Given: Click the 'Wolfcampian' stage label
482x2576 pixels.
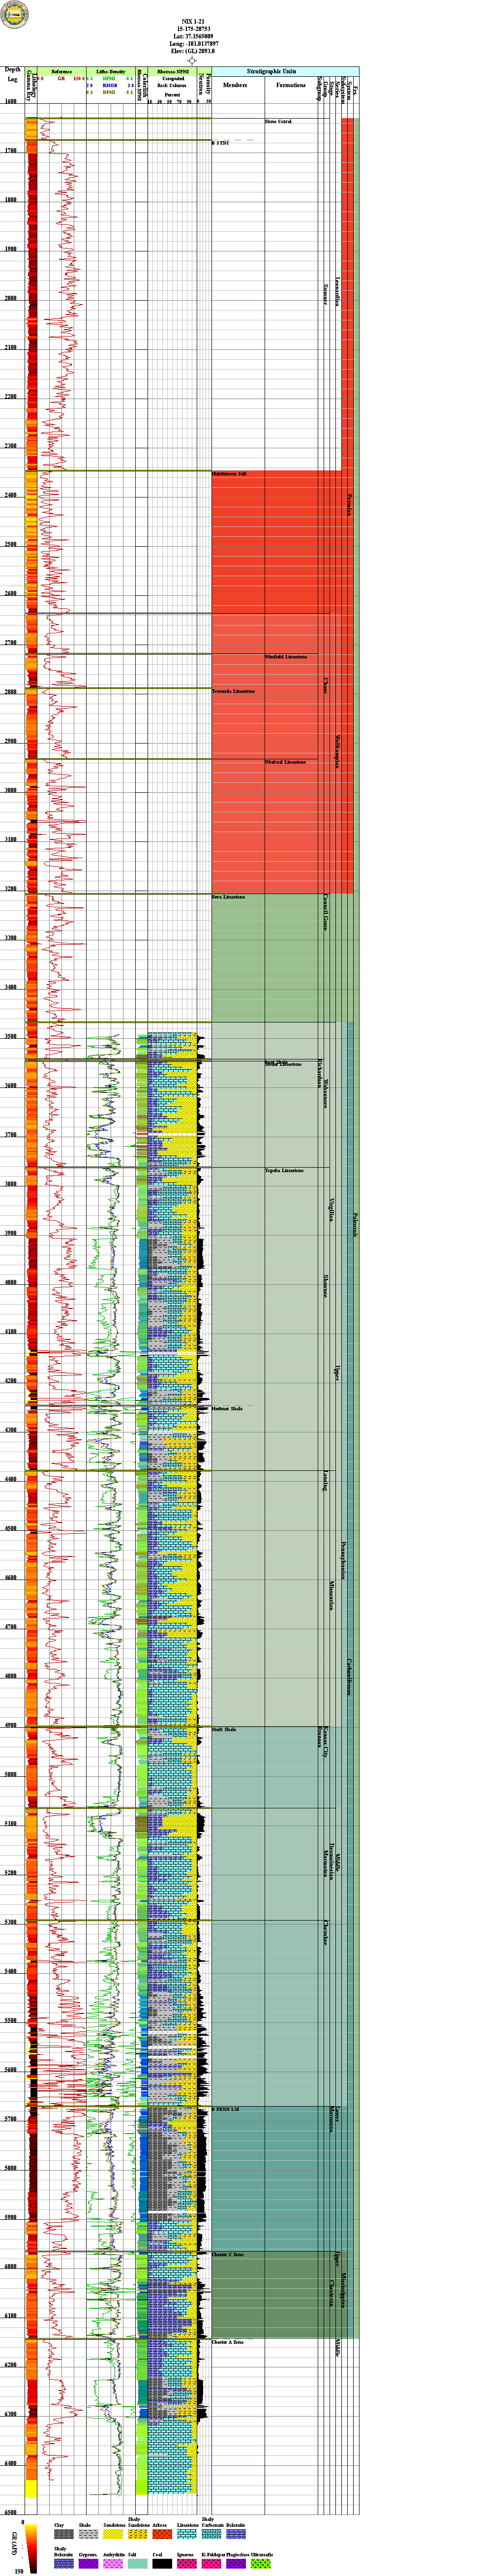Looking at the screenshot, I should [x=338, y=751].
